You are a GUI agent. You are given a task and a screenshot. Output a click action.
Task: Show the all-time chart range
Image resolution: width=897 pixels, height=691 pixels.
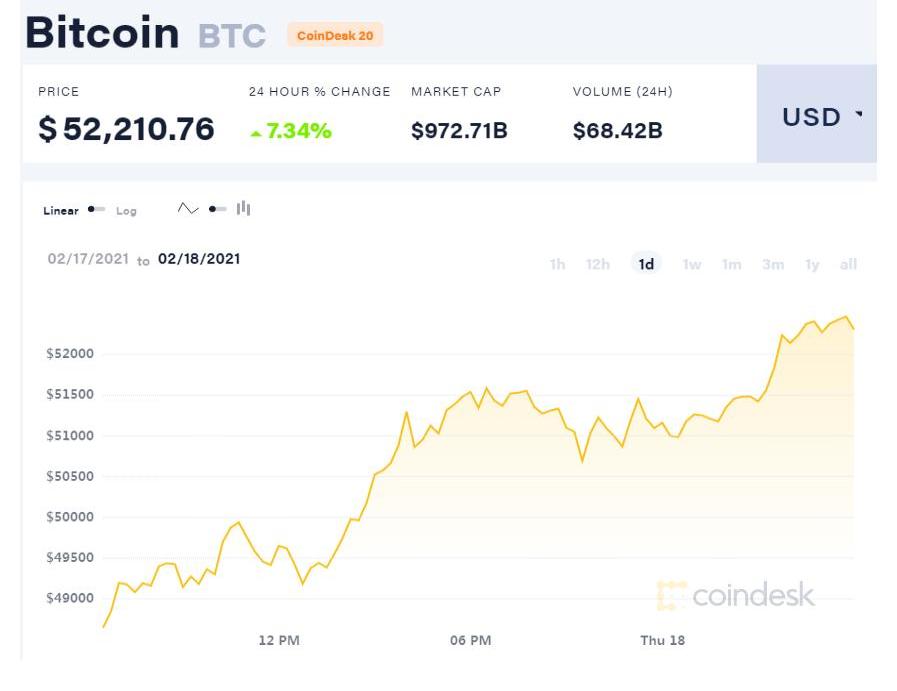point(848,264)
